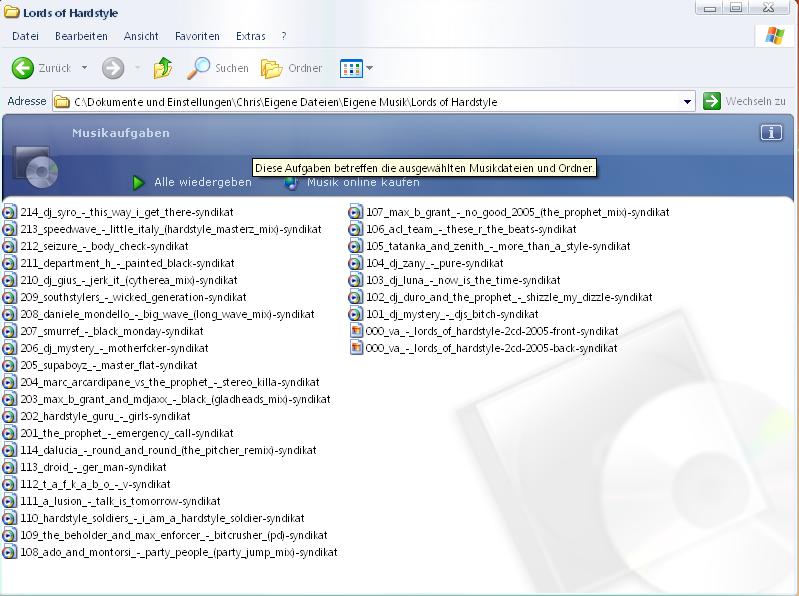Click the info icon in Musikaufgaben header

point(770,133)
